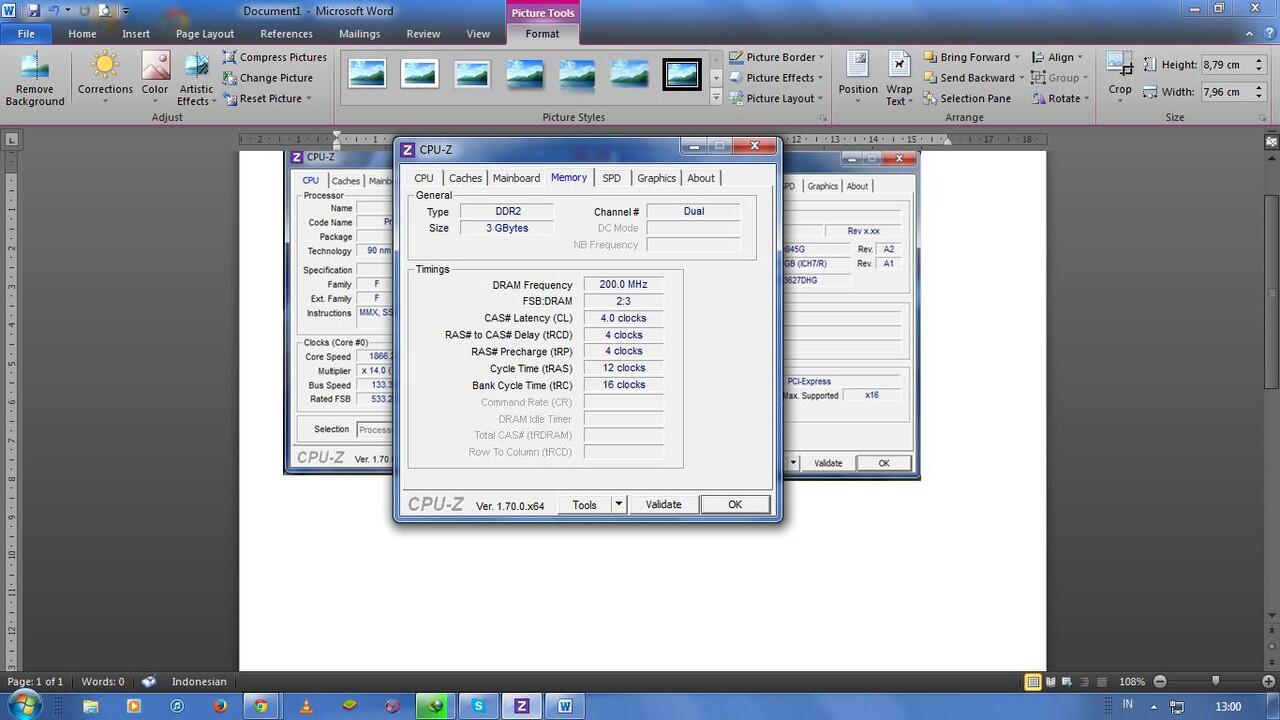The width and height of the screenshot is (1280, 720).
Task: Click the zoom in plus icon
Action: 1270,682
